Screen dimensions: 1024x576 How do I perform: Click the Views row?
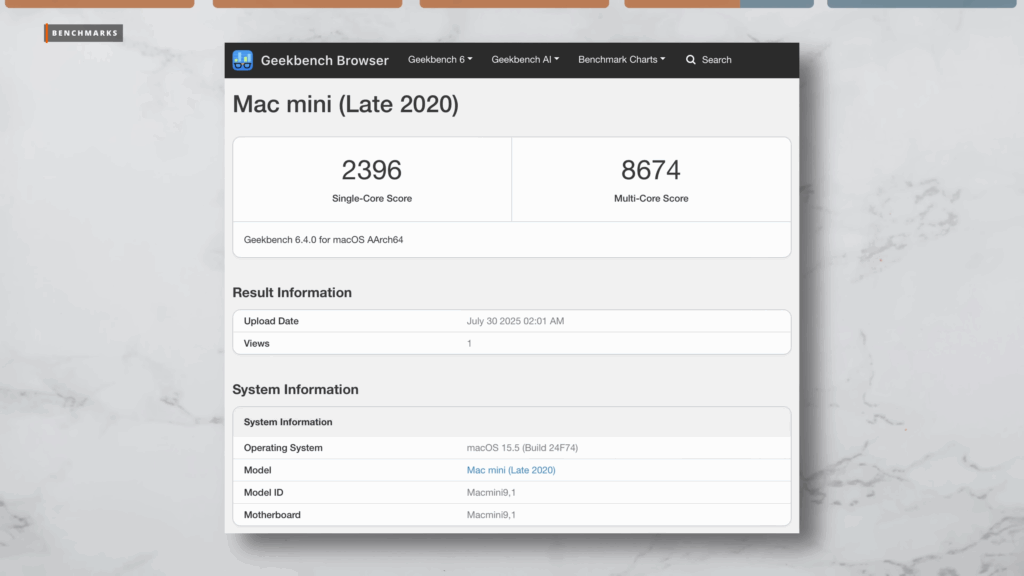[511, 343]
